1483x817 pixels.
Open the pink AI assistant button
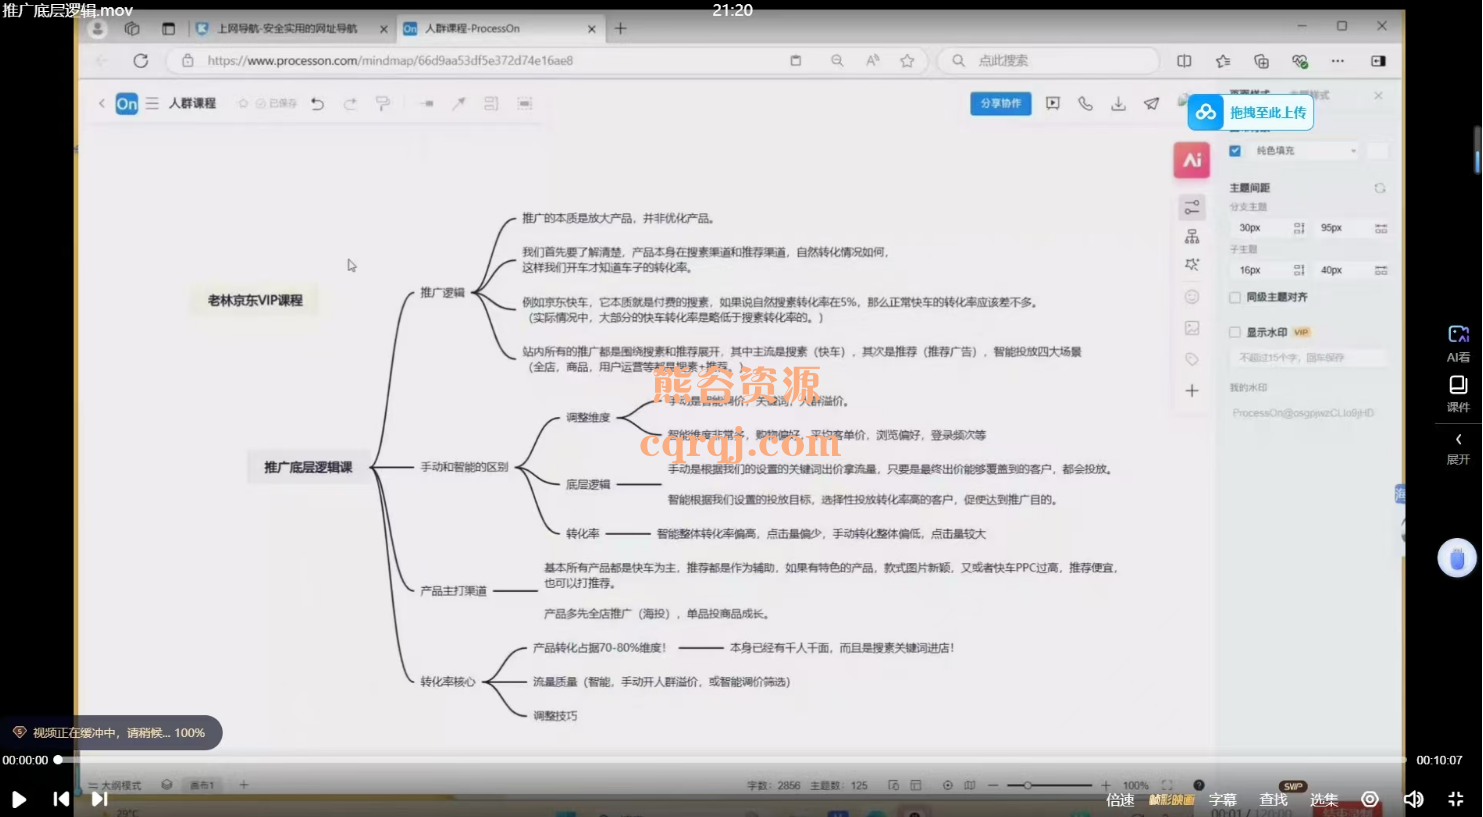pos(1192,160)
